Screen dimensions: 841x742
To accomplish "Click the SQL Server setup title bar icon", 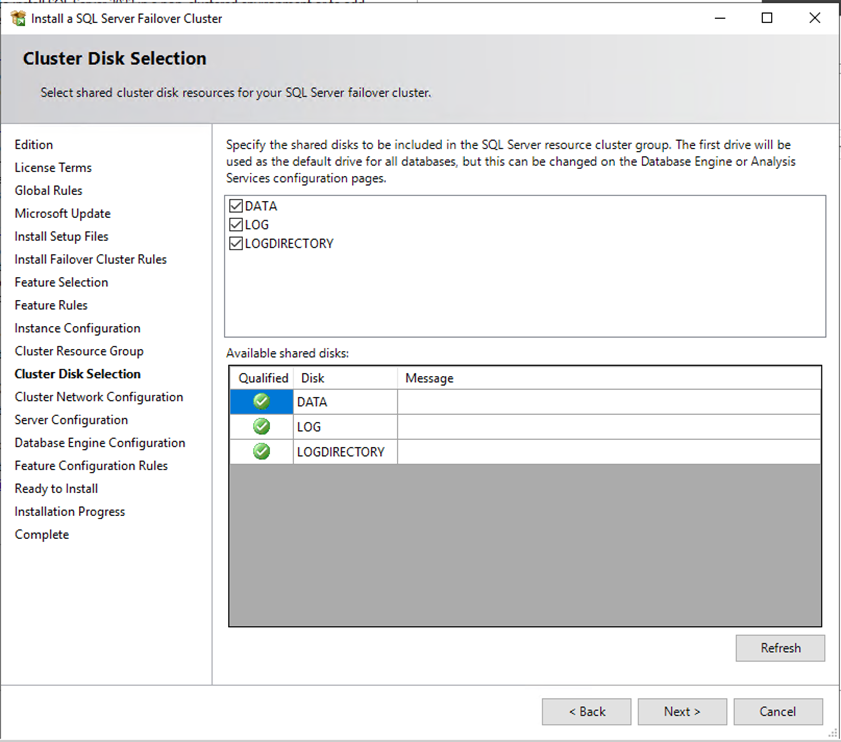I will [18, 18].
